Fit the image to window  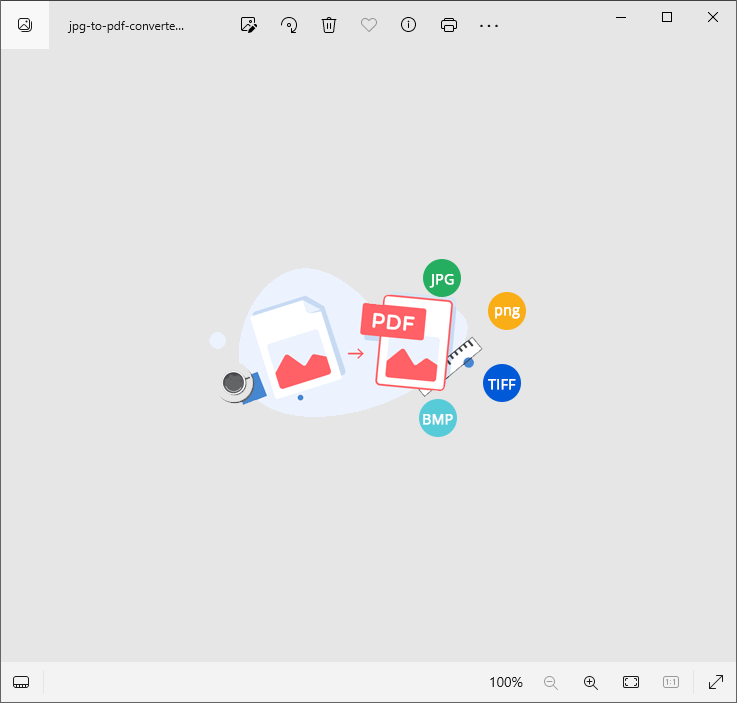(x=631, y=682)
